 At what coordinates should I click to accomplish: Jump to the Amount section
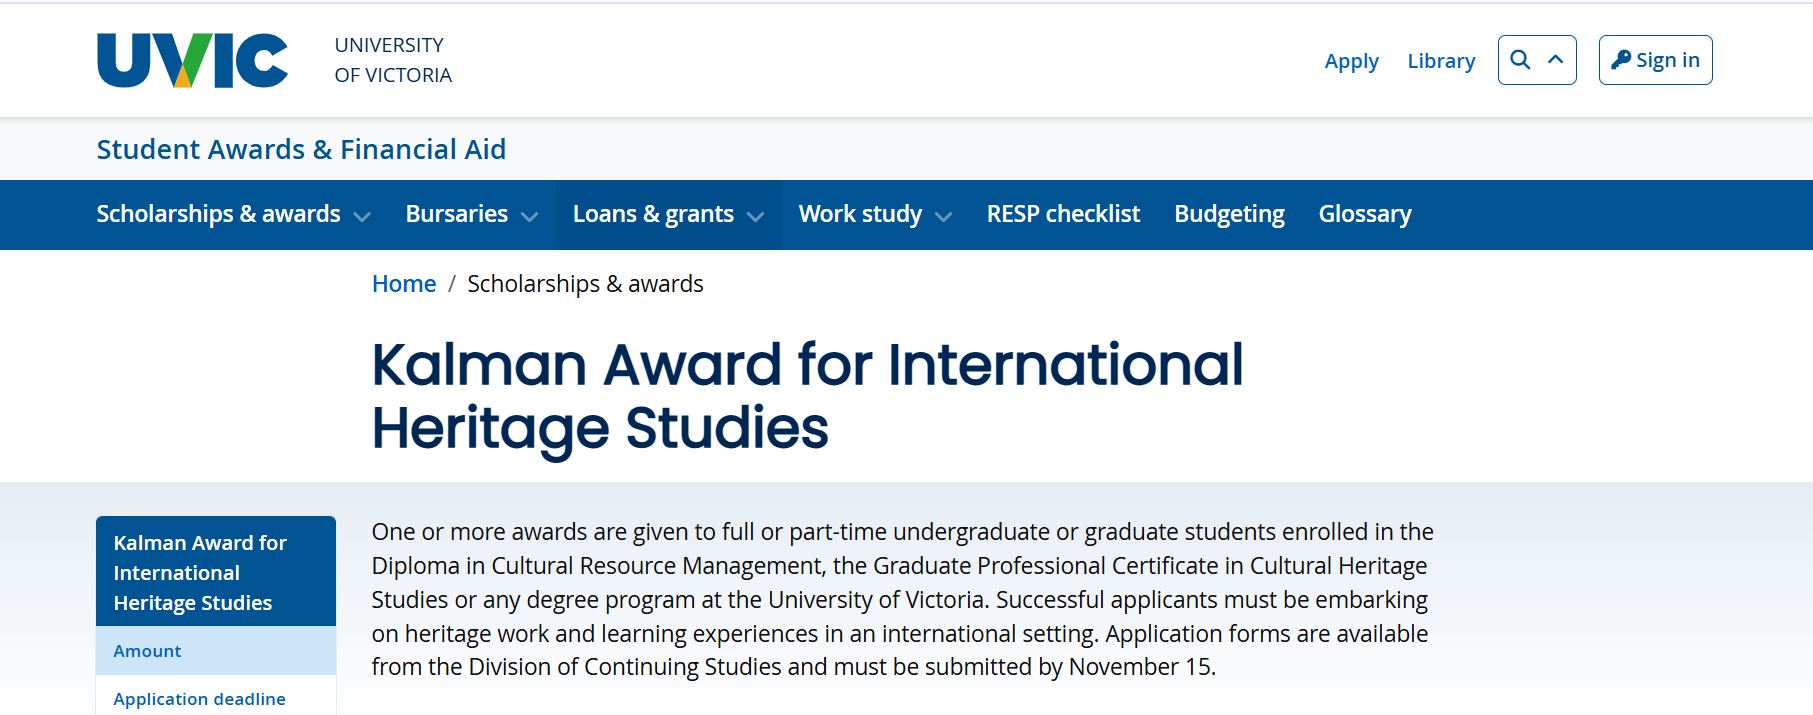pyautogui.click(x=216, y=651)
